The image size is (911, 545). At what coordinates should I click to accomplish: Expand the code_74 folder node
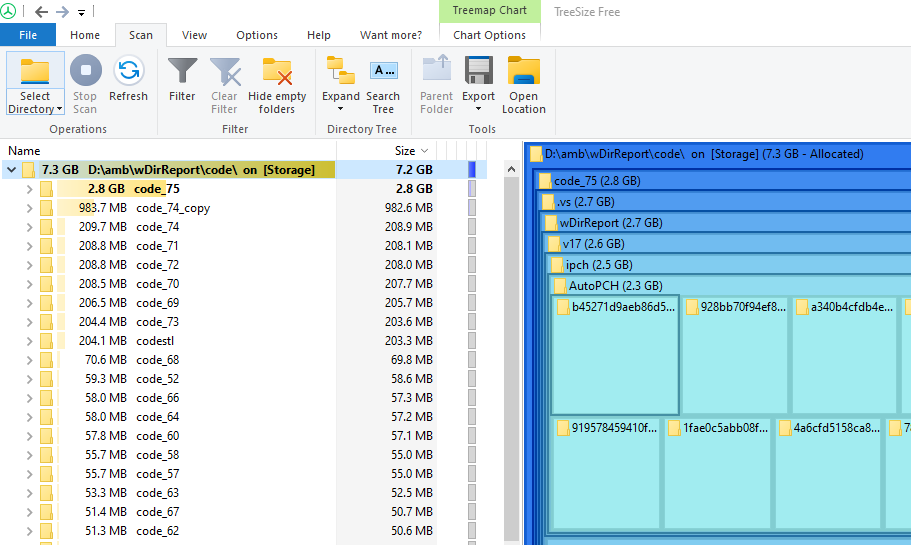pyautogui.click(x=29, y=227)
